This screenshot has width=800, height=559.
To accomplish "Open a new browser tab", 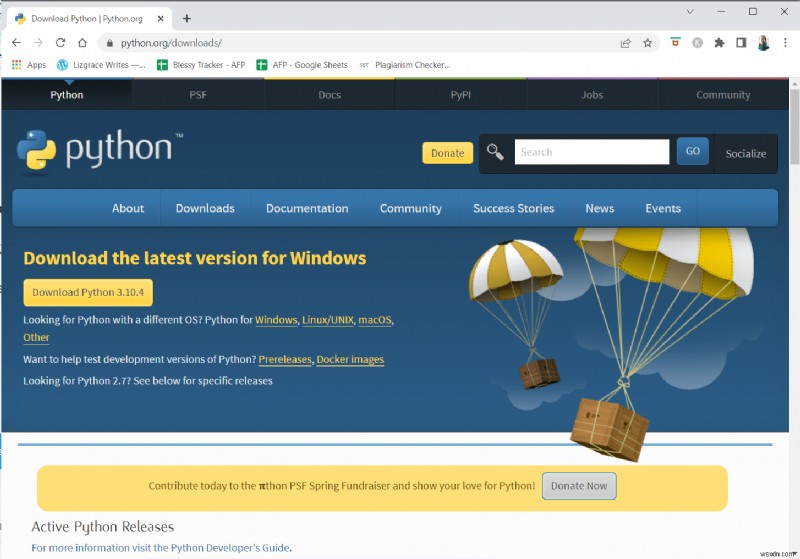I will point(187,18).
